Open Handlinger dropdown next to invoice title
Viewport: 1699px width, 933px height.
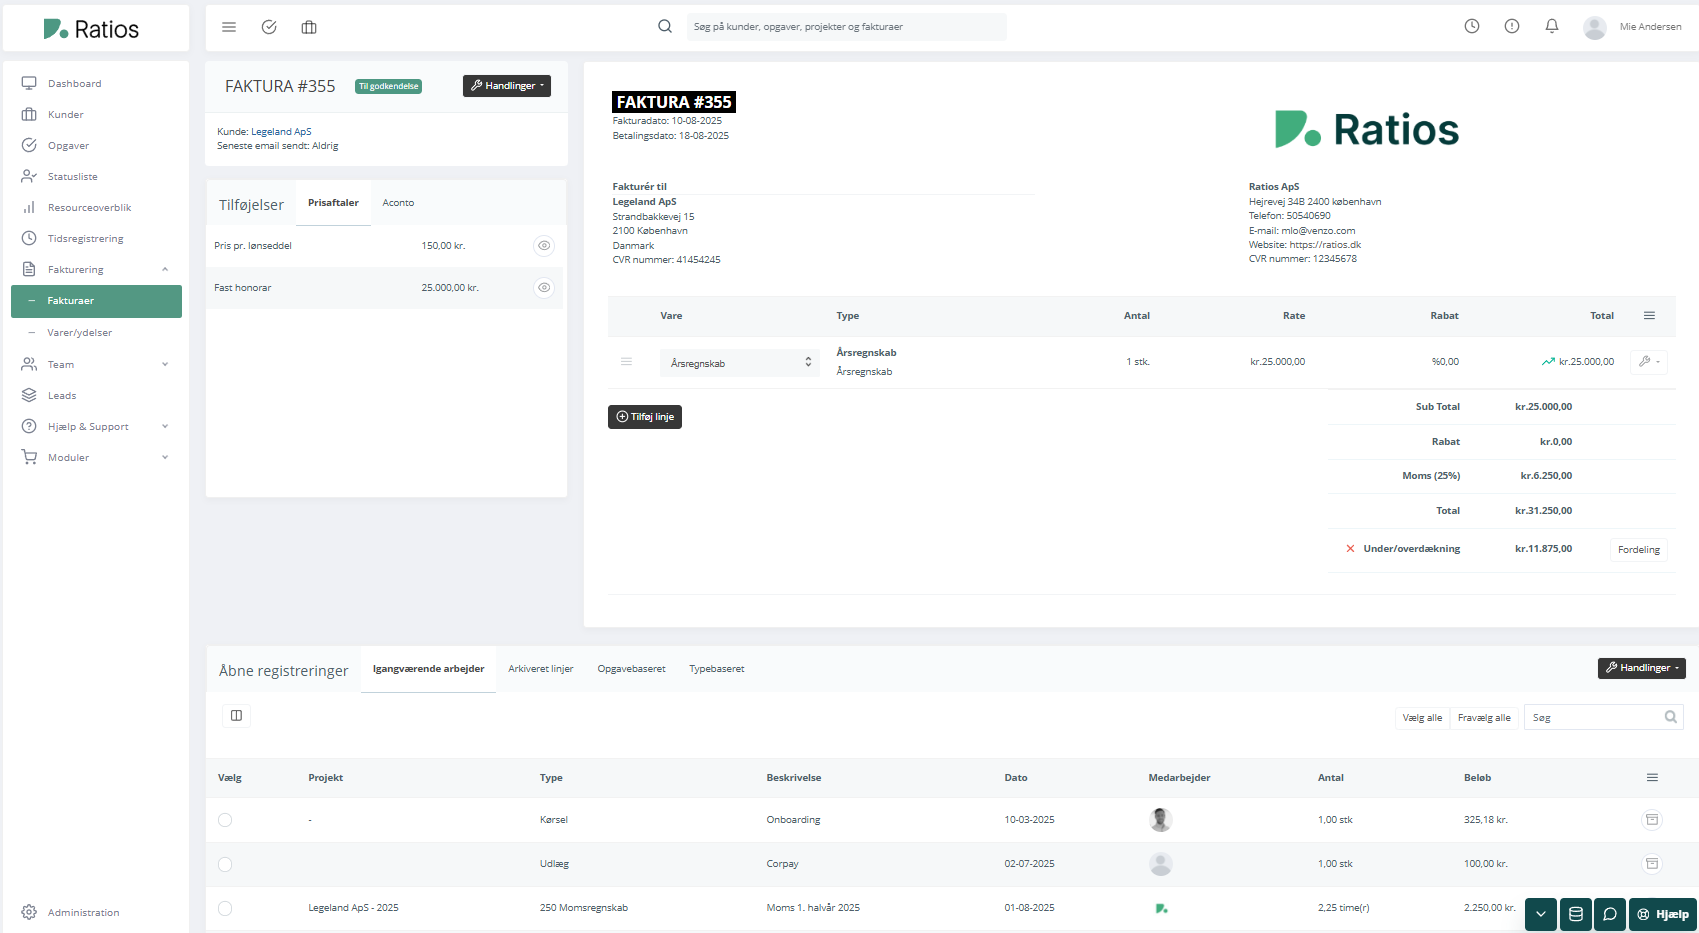(507, 86)
